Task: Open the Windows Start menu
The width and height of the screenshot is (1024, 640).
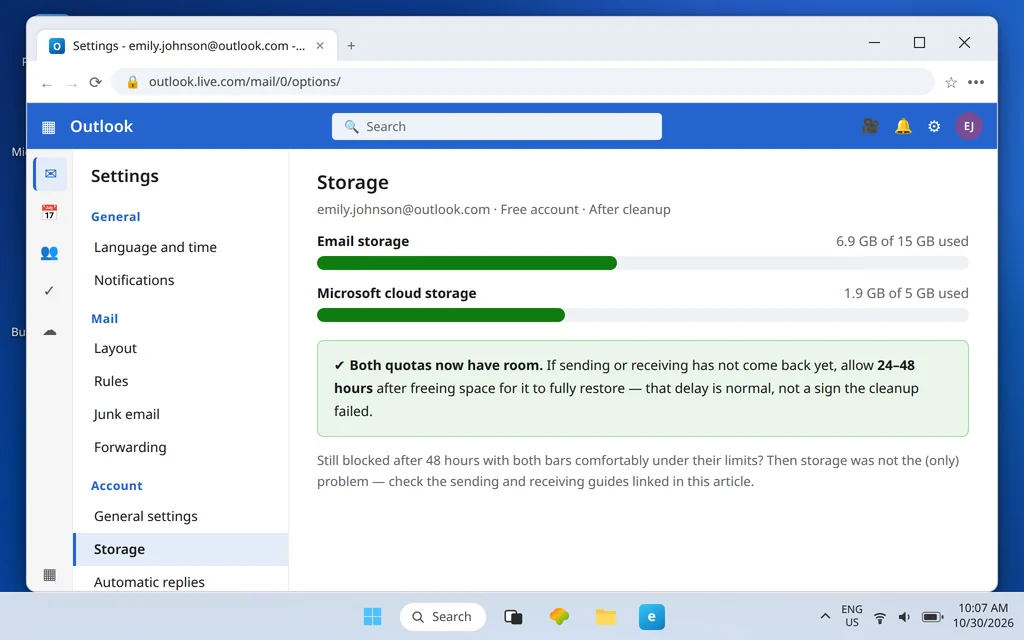Action: coord(372,616)
